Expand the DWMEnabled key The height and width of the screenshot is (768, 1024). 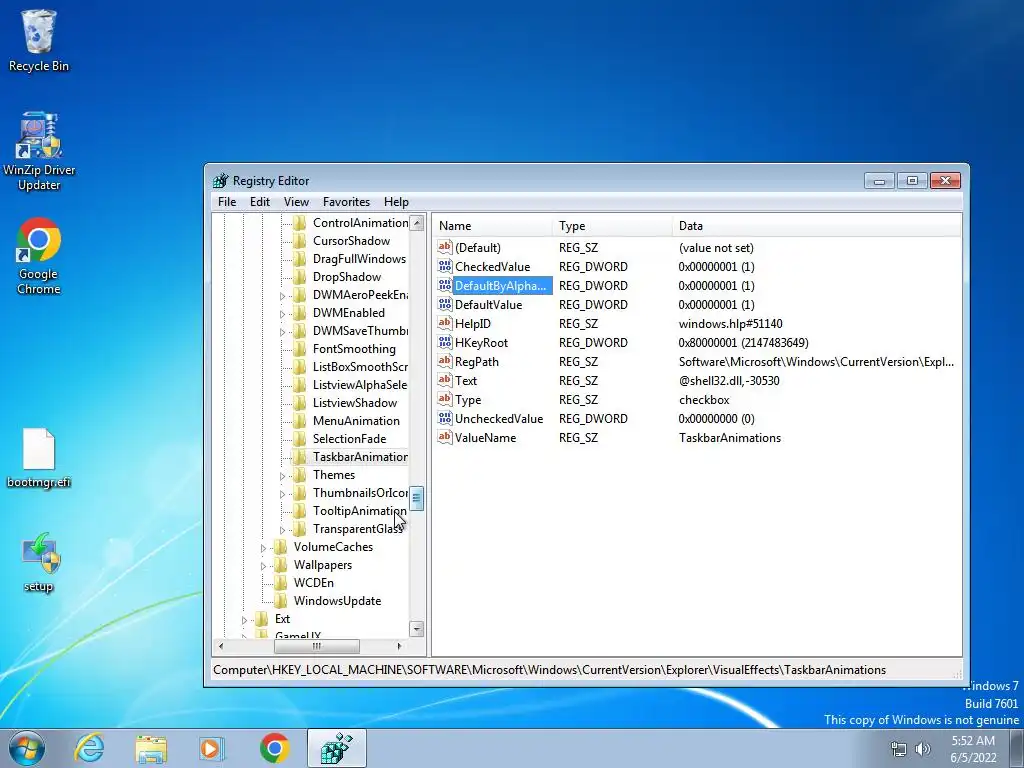coord(283,314)
